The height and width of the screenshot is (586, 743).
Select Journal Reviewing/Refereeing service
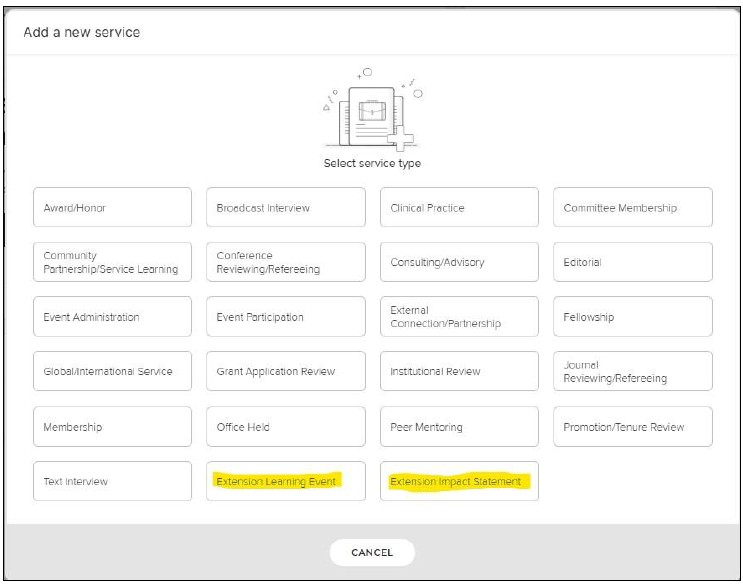coord(632,371)
